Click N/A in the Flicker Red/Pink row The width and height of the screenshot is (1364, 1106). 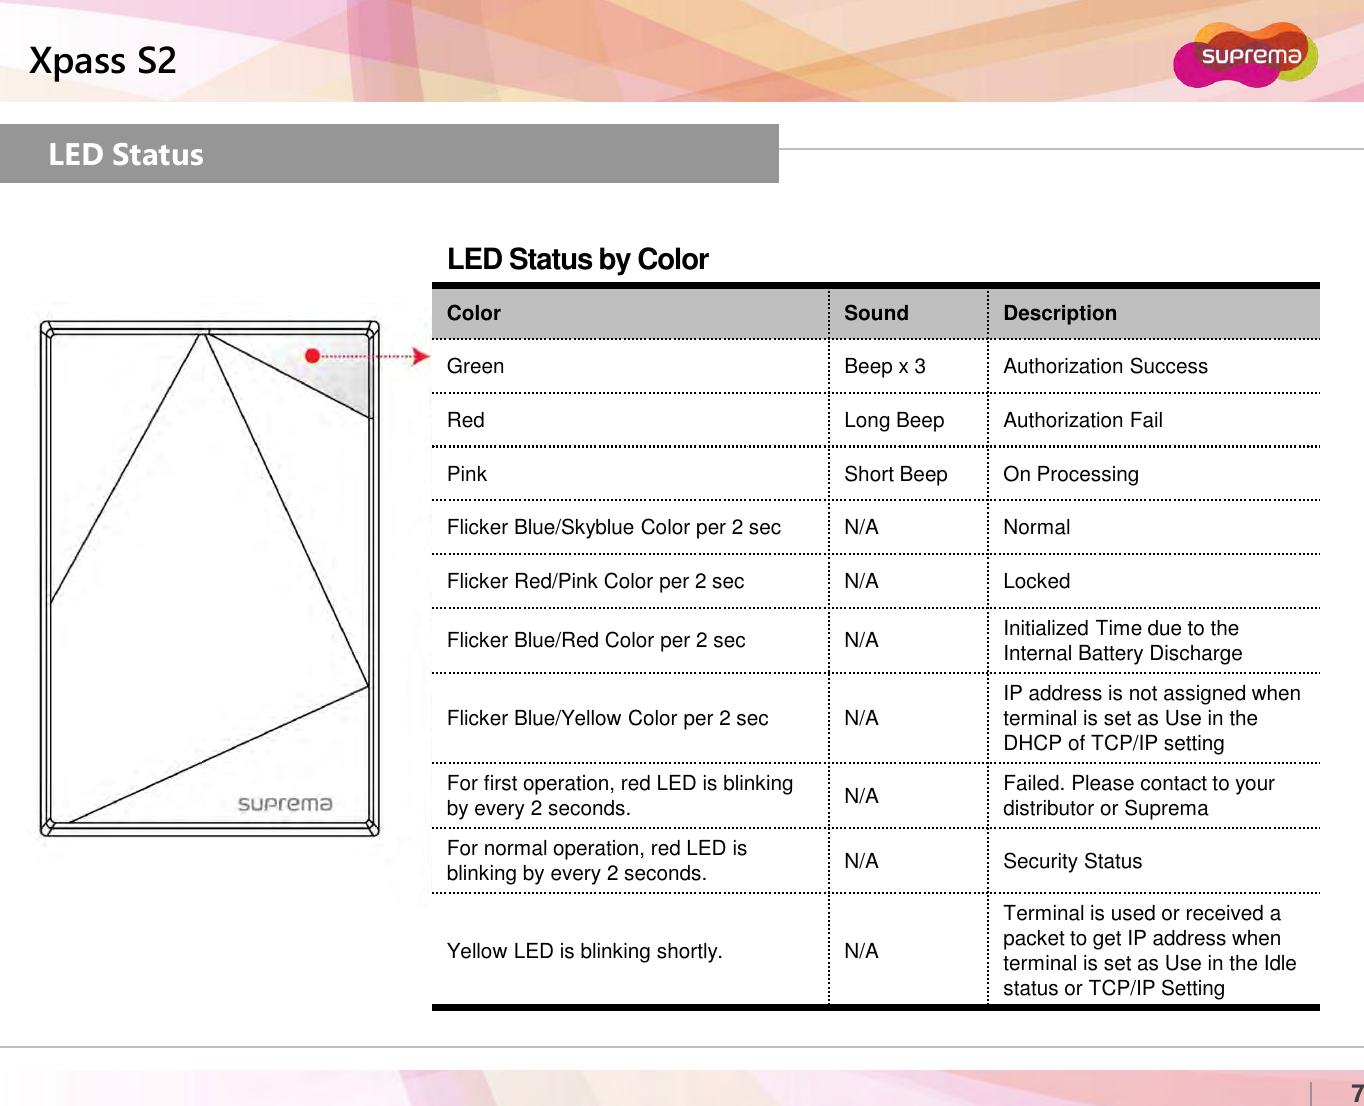click(x=861, y=581)
